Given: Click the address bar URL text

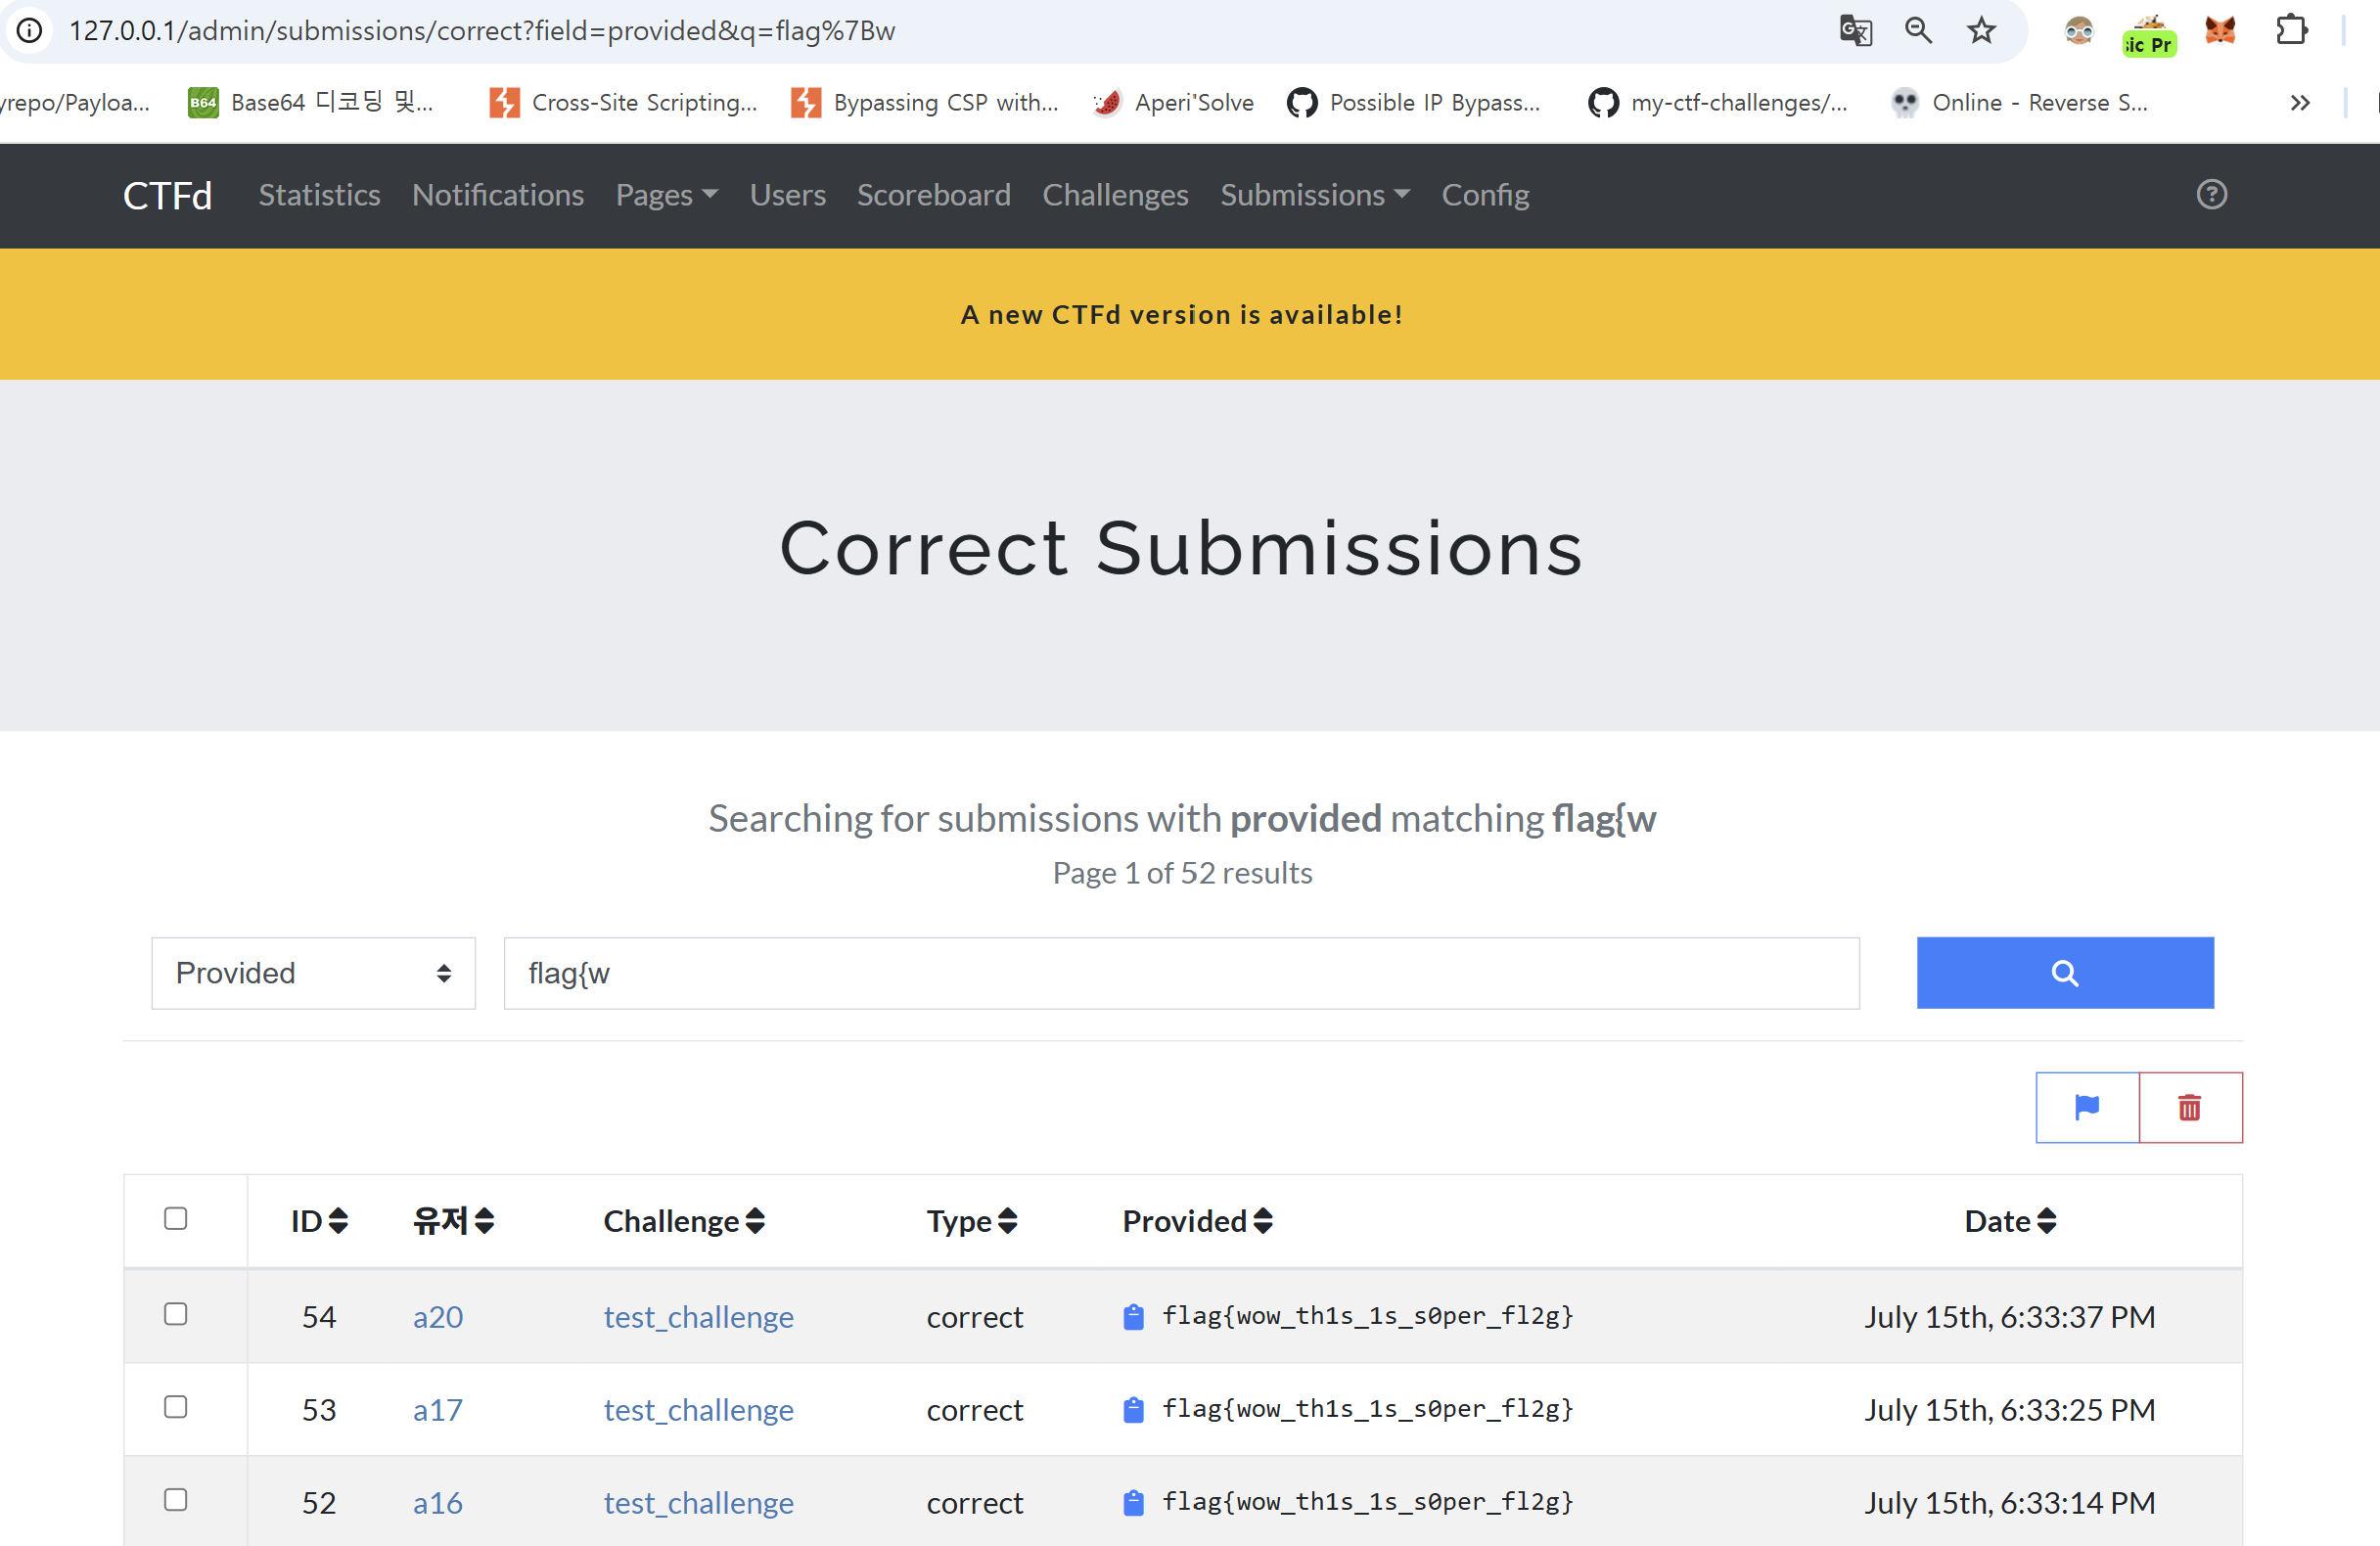Looking at the screenshot, I should 481,30.
